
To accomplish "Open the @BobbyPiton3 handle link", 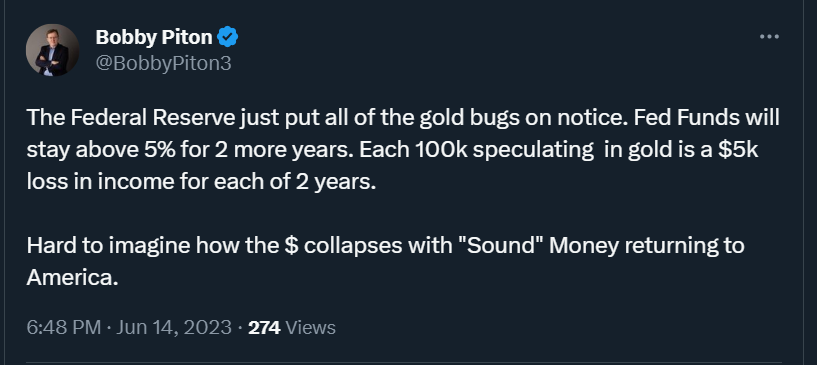I will coord(163,64).
